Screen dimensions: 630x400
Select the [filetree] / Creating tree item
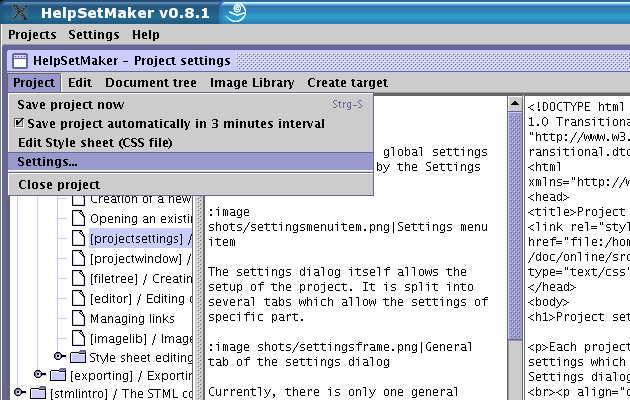tap(141, 279)
